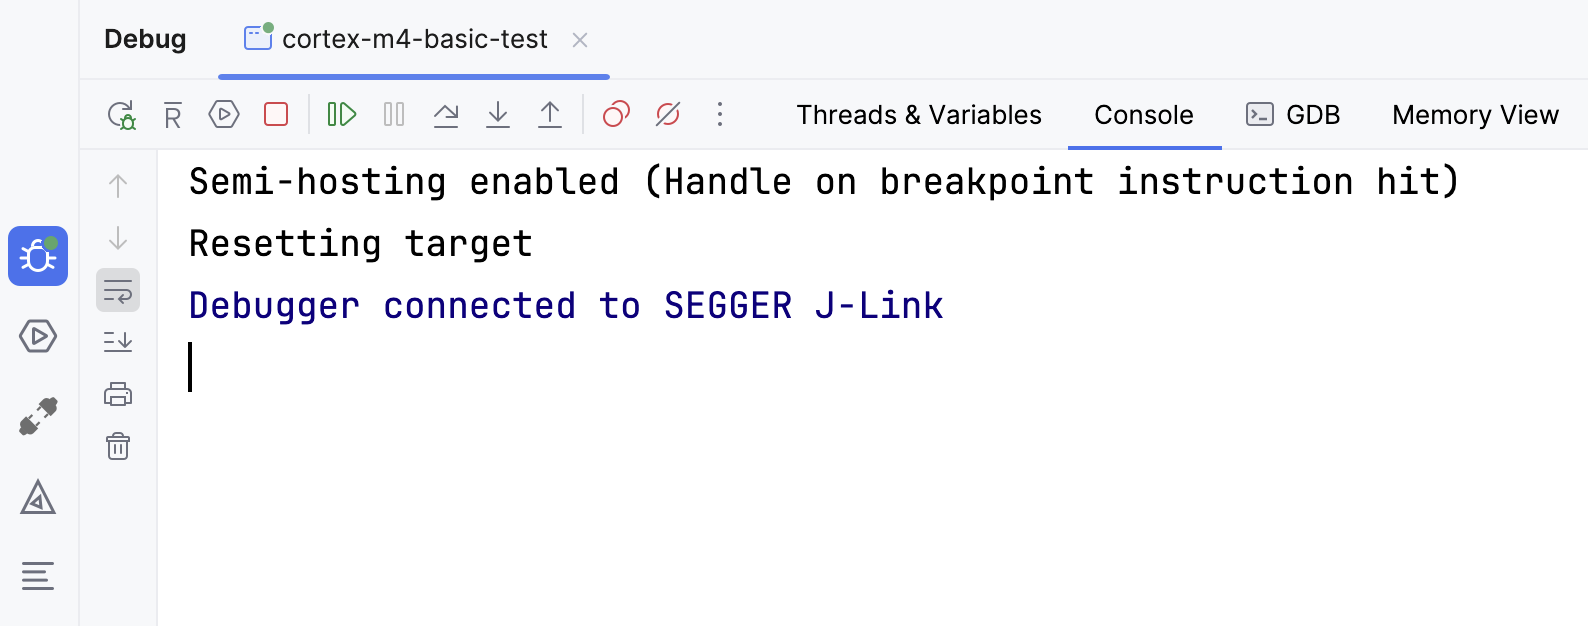Clear the console with trash icon
Viewport: 1588px width, 626px height.
pyautogui.click(x=118, y=447)
